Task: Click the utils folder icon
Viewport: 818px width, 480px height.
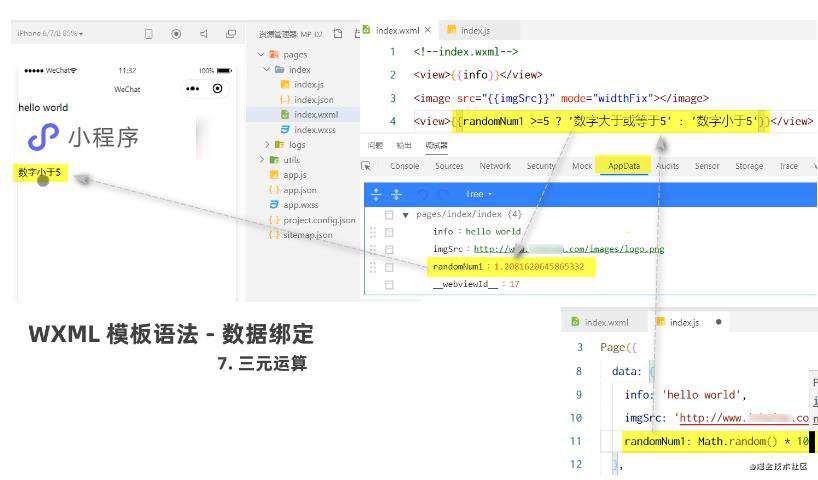Action: [x=274, y=160]
